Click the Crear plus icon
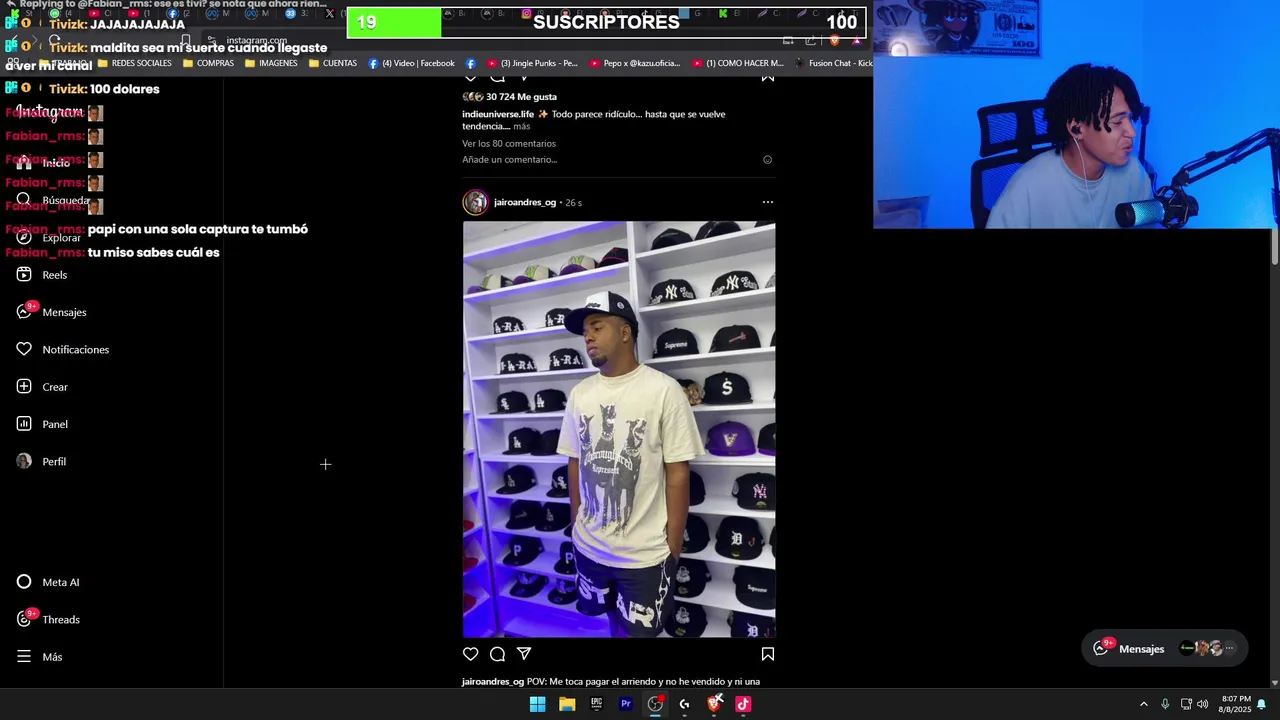 (24, 387)
